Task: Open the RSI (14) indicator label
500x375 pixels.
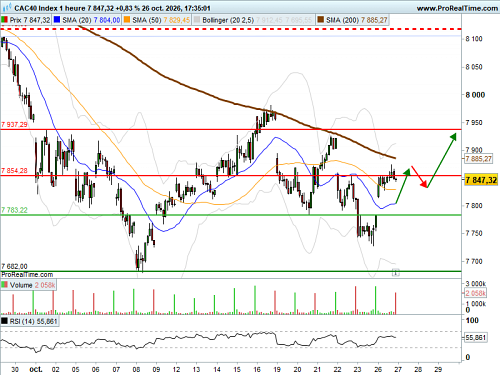Action: pyautogui.click(x=22, y=321)
